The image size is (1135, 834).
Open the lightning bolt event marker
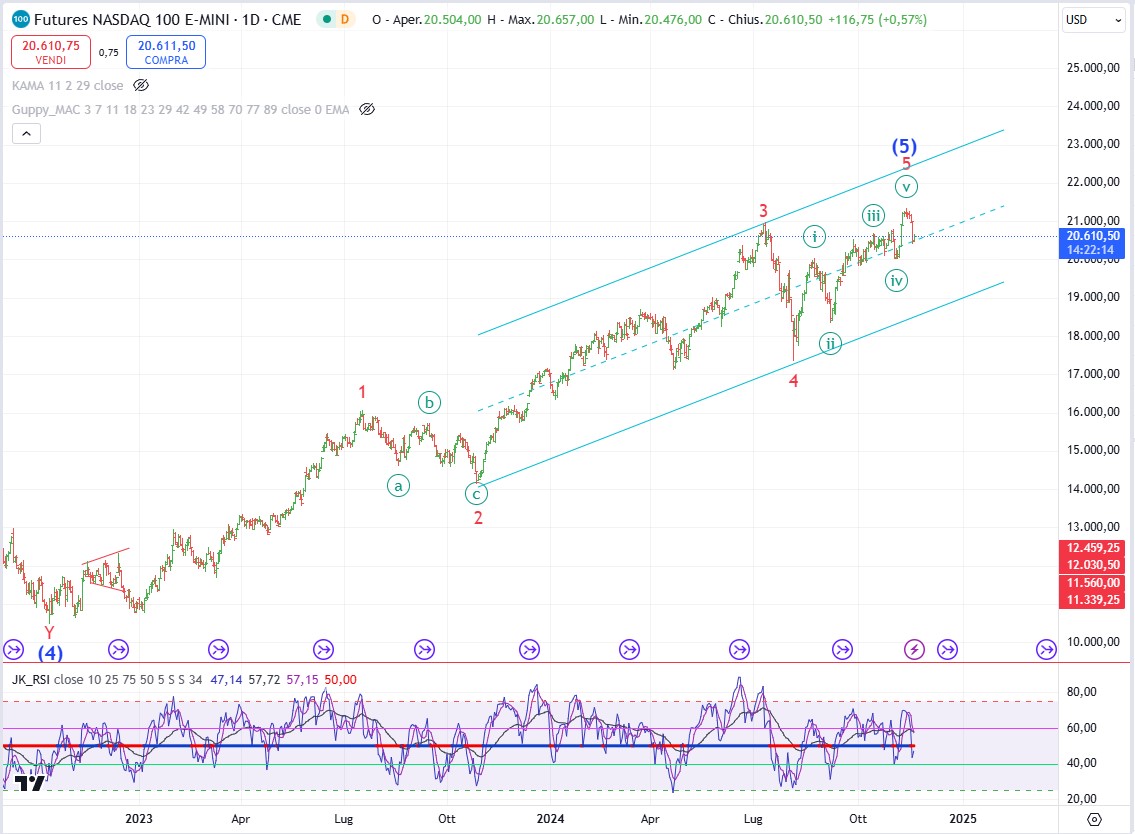[x=914, y=649]
